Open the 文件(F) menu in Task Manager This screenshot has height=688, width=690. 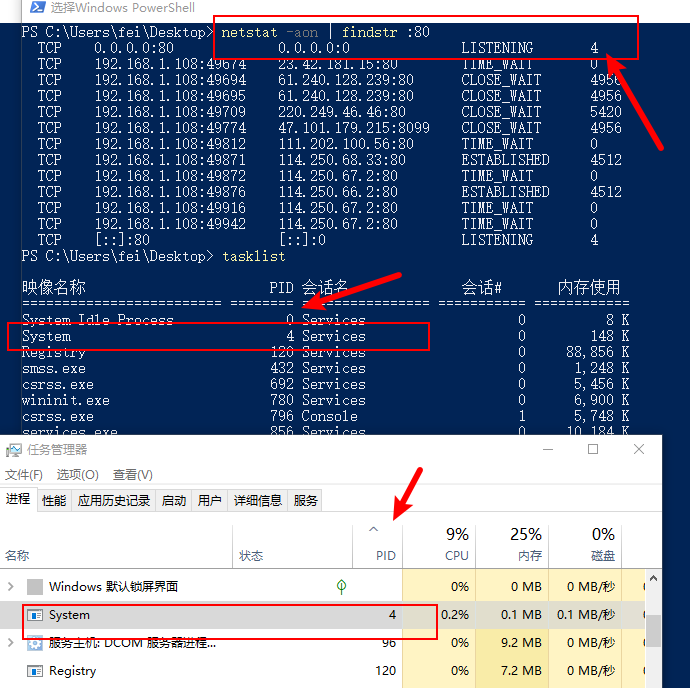pyautogui.click(x=24, y=475)
